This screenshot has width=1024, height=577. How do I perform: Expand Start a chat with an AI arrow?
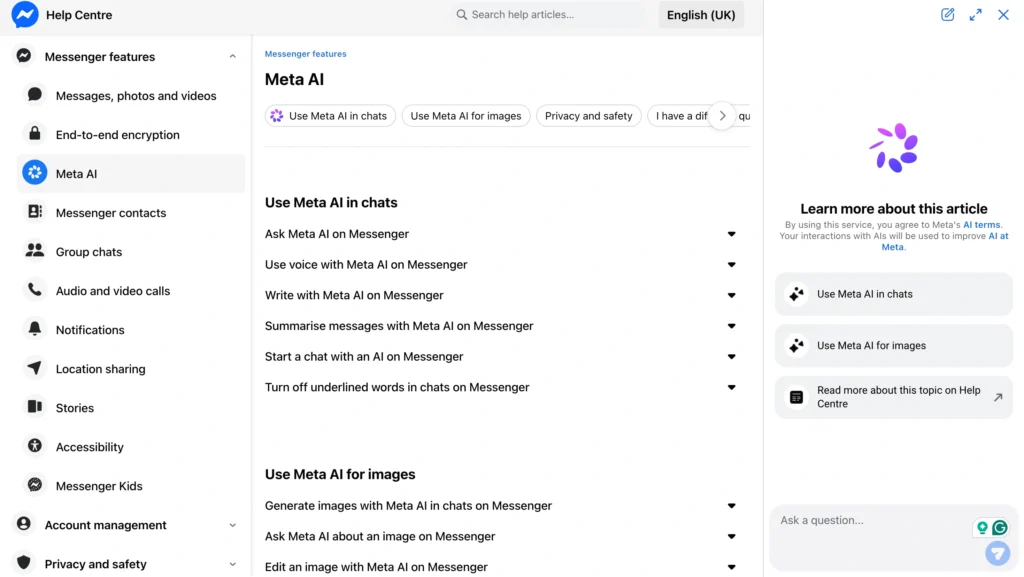(731, 356)
